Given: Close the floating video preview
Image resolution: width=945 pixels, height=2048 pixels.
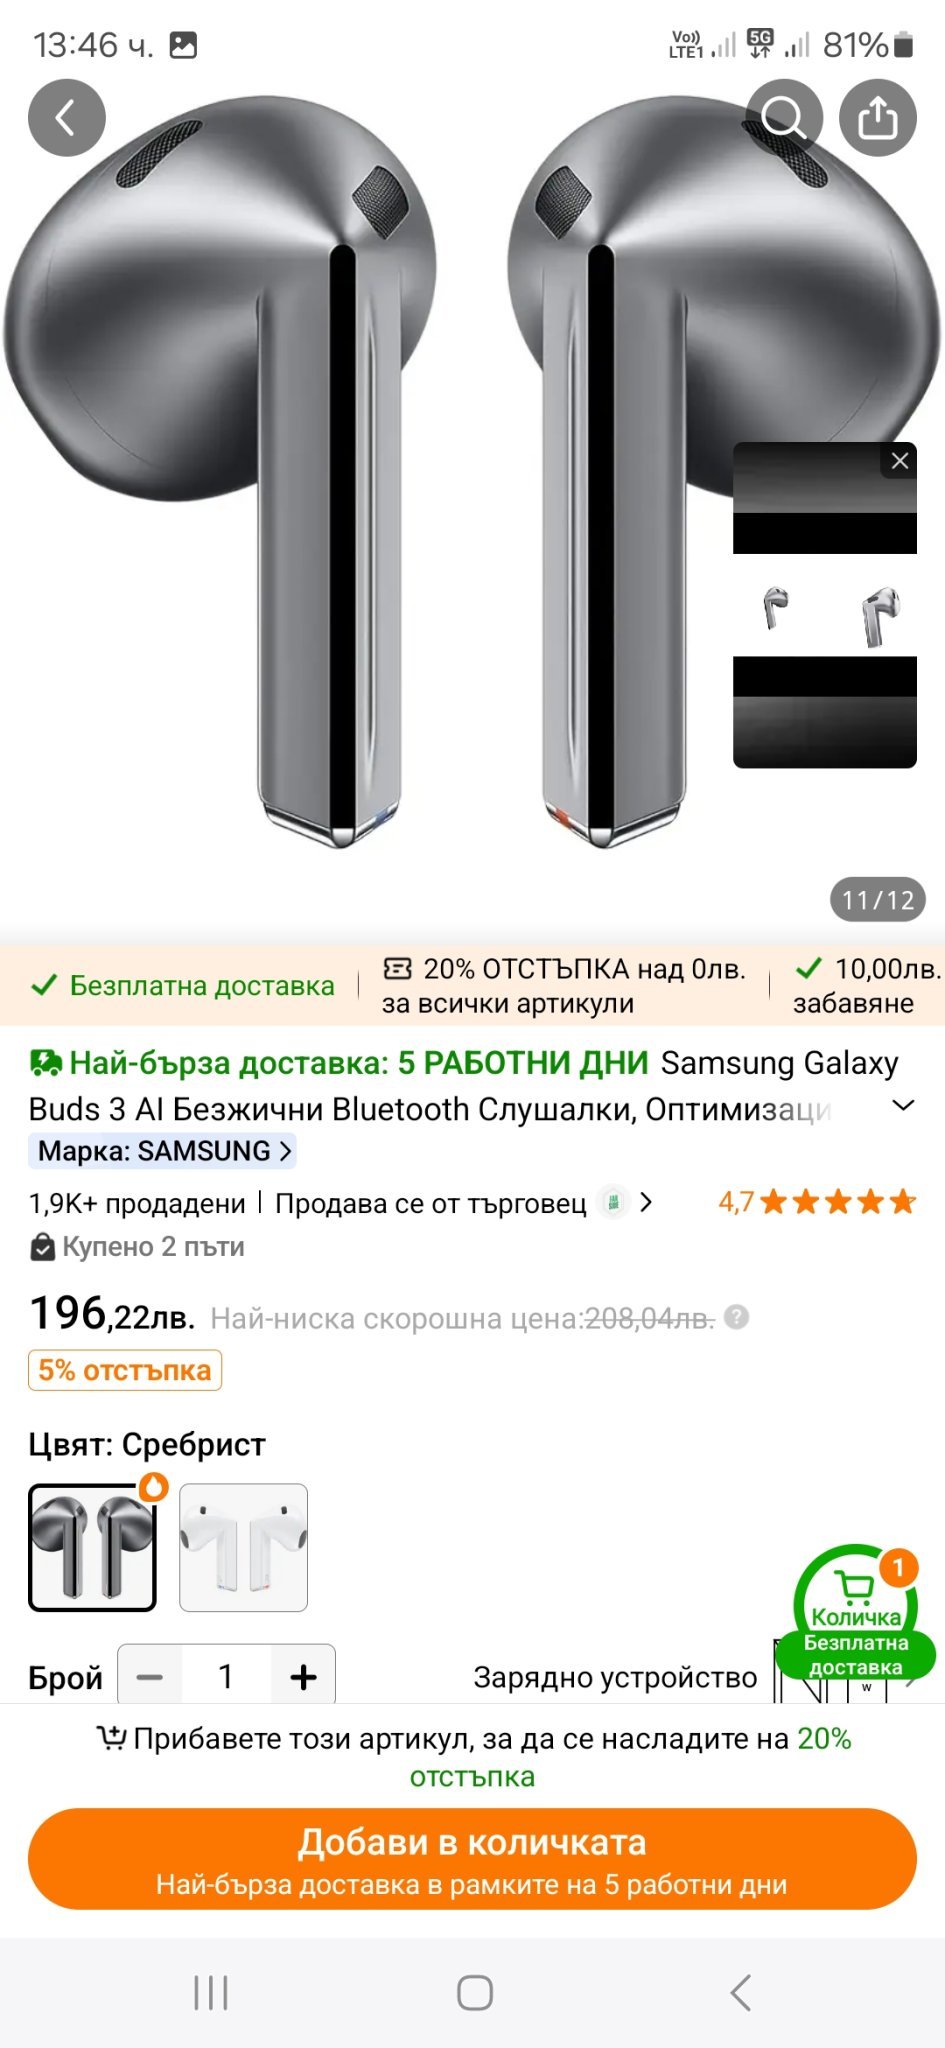Looking at the screenshot, I should [x=900, y=461].
